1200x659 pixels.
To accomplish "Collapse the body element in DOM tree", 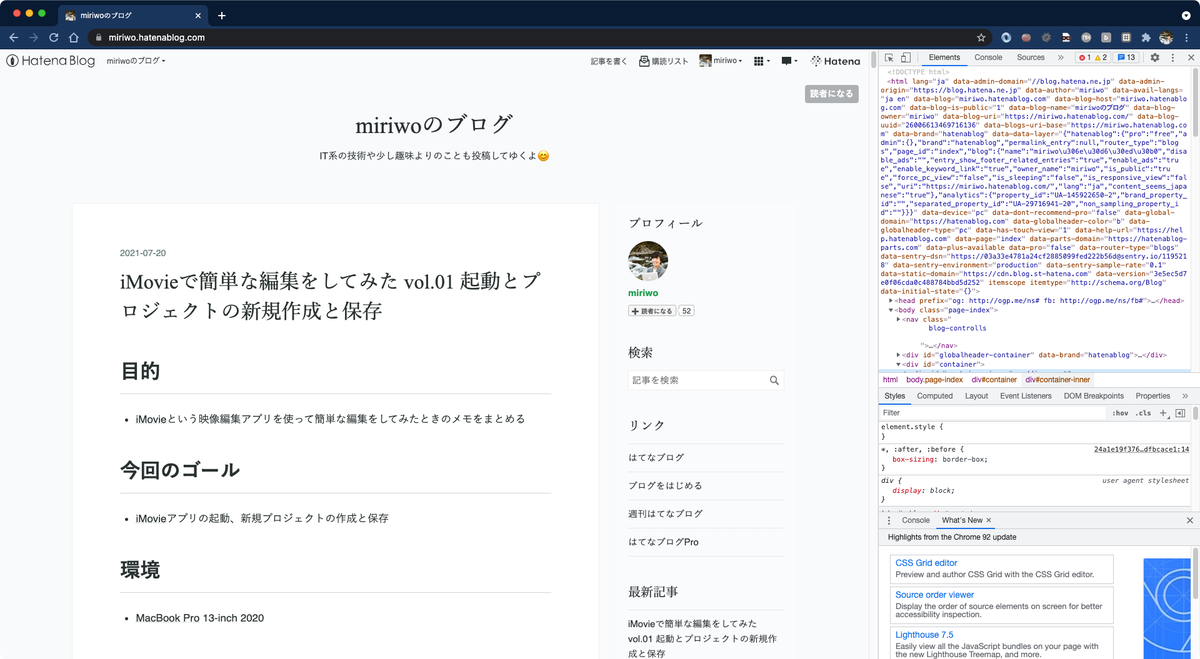I will pyautogui.click(x=891, y=310).
